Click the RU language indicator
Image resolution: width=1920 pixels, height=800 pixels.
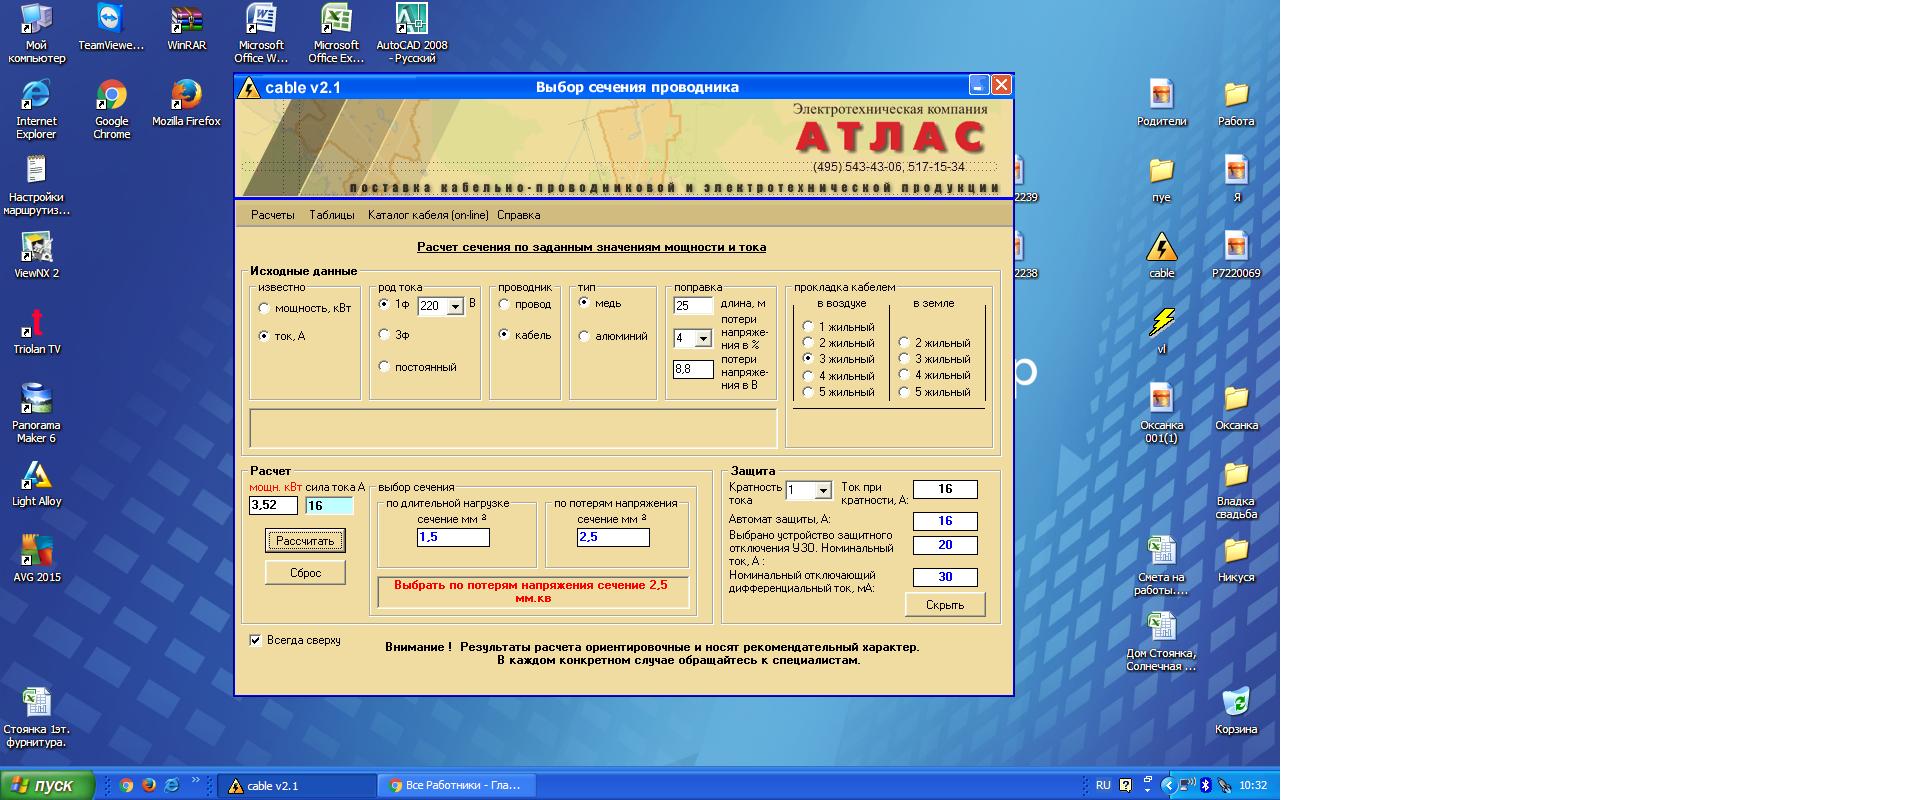tap(1103, 785)
